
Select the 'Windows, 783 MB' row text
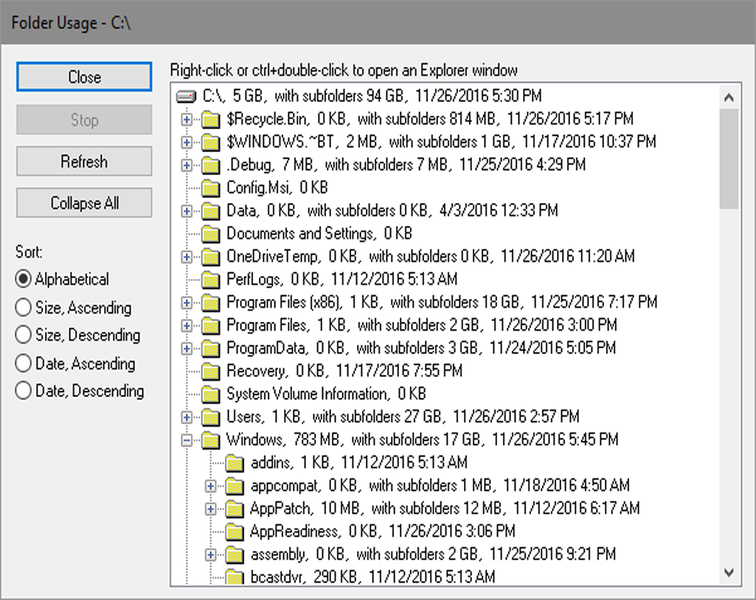tap(422, 439)
